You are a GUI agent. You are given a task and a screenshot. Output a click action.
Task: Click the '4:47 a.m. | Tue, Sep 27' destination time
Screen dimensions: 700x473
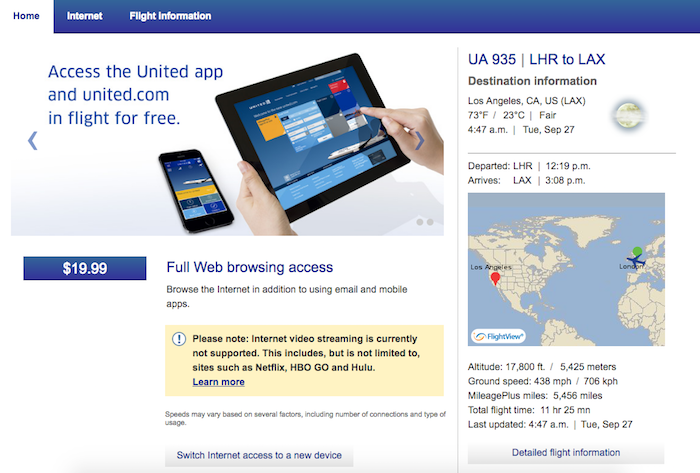521,129
